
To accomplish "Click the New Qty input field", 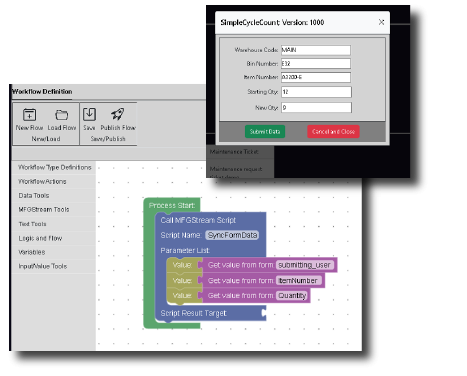I will point(316,108).
